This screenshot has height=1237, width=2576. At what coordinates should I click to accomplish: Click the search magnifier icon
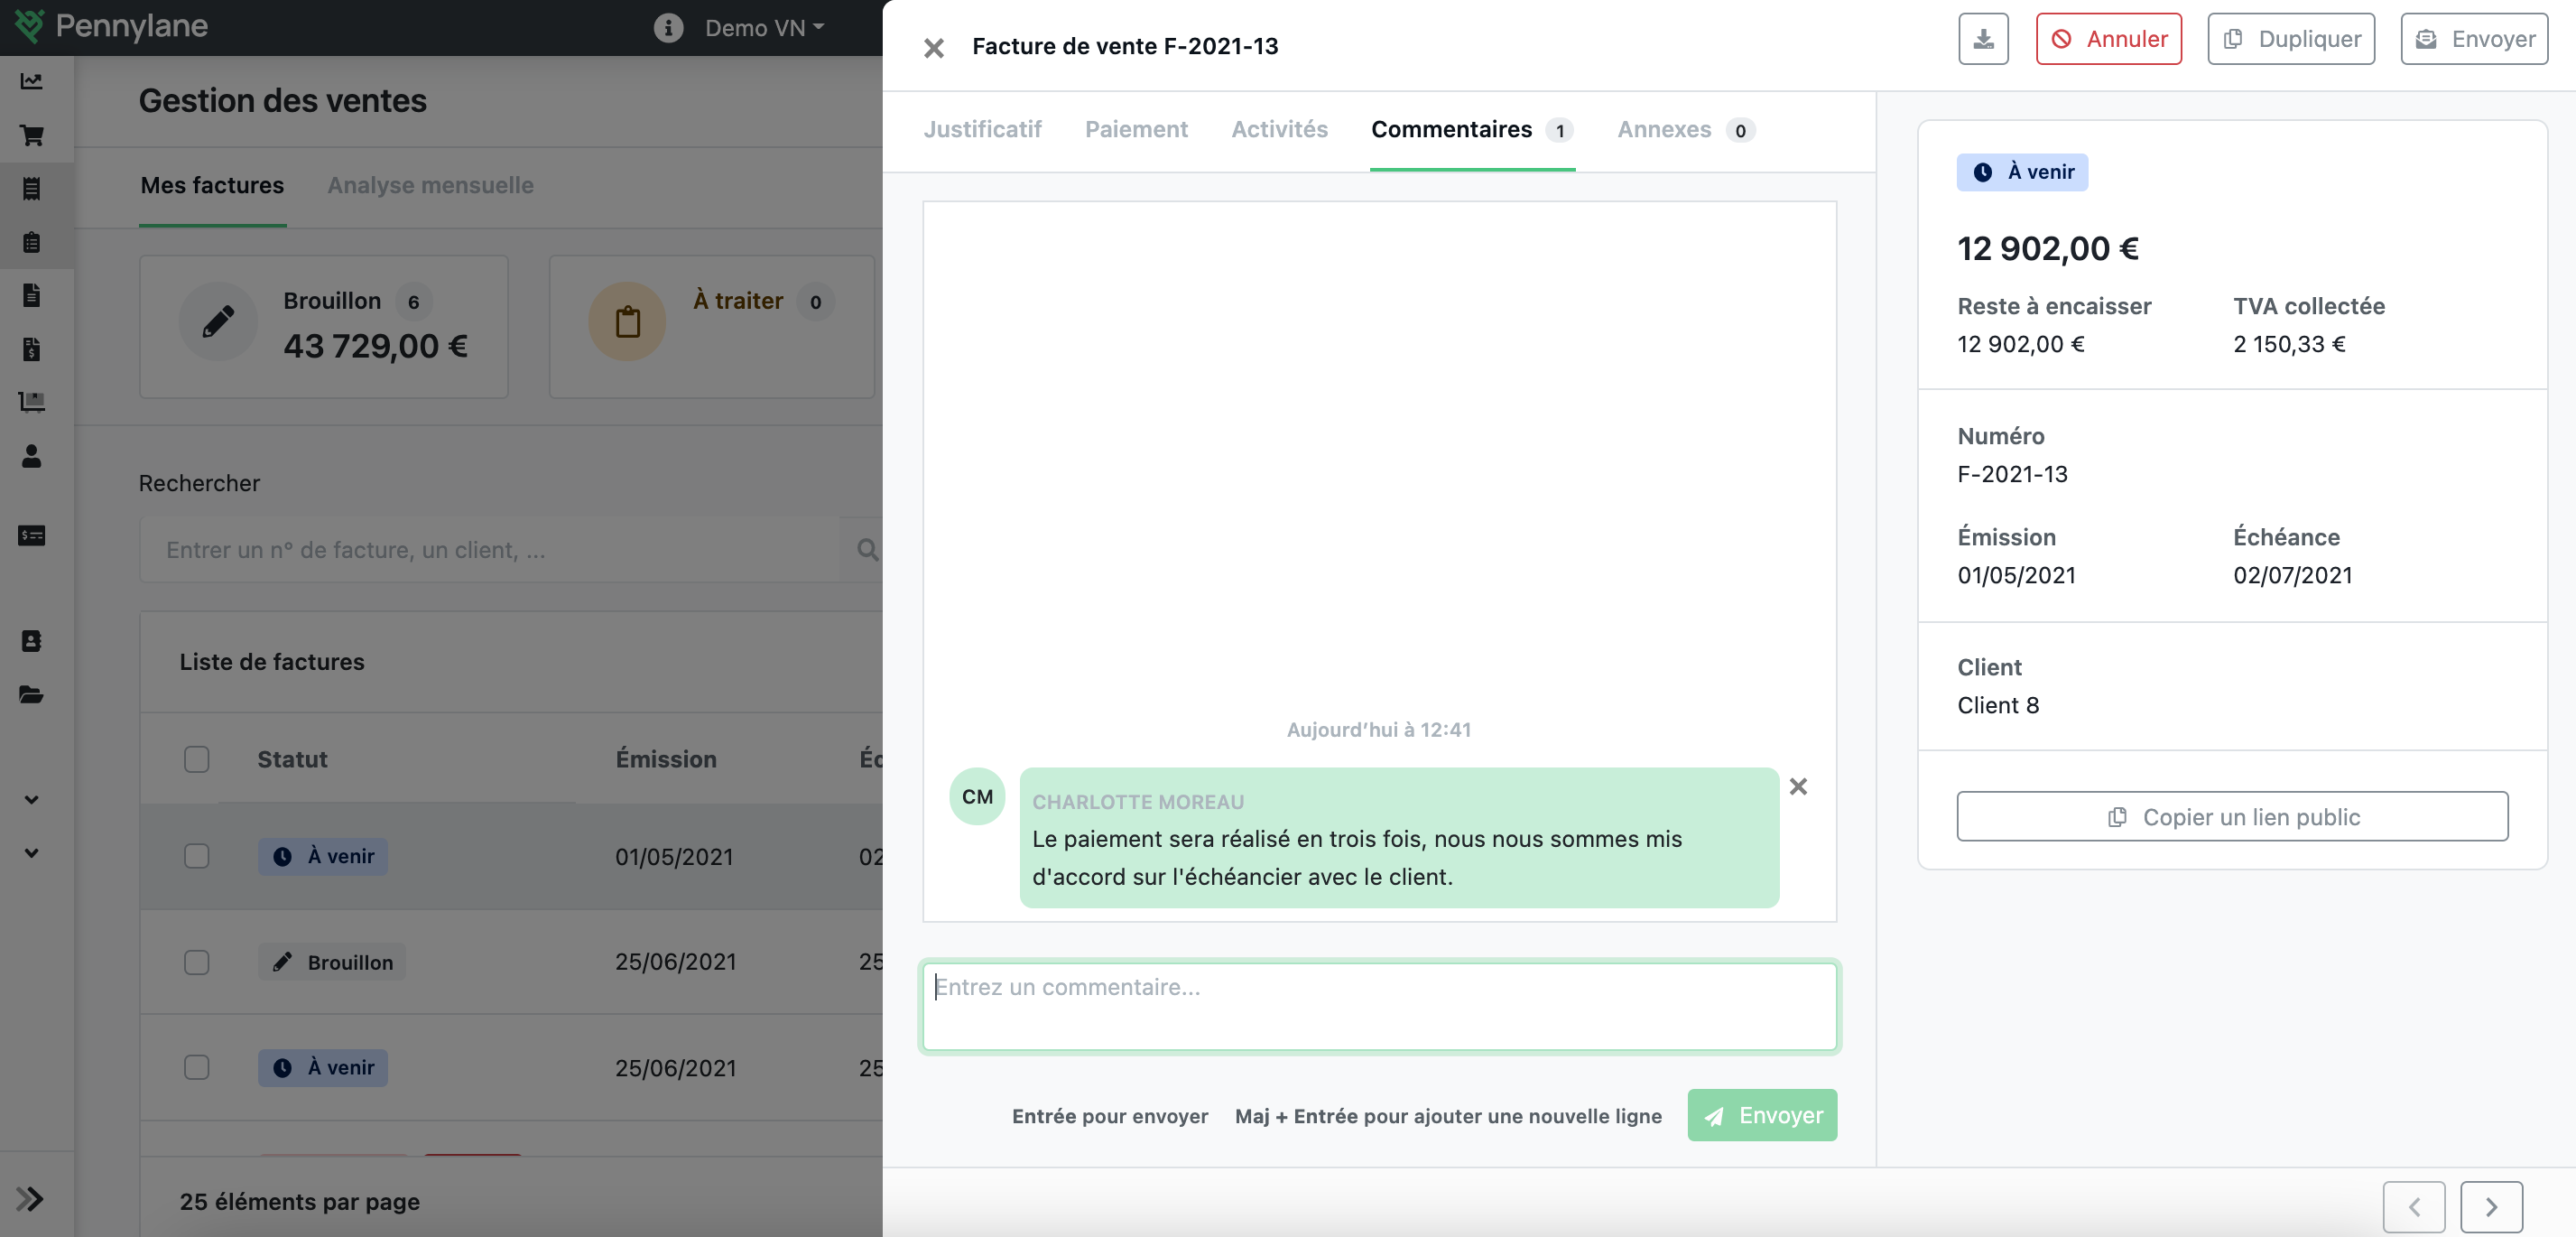(867, 549)
